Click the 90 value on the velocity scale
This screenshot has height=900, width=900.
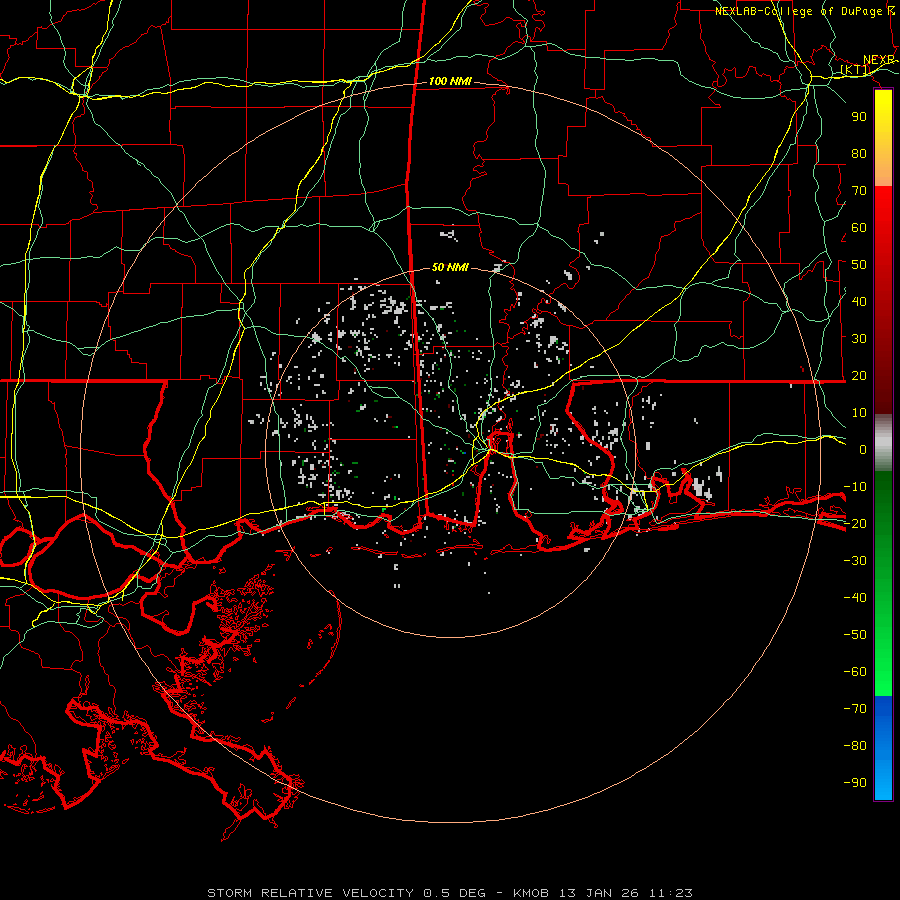pyautogui.click(x=859, y=117)
